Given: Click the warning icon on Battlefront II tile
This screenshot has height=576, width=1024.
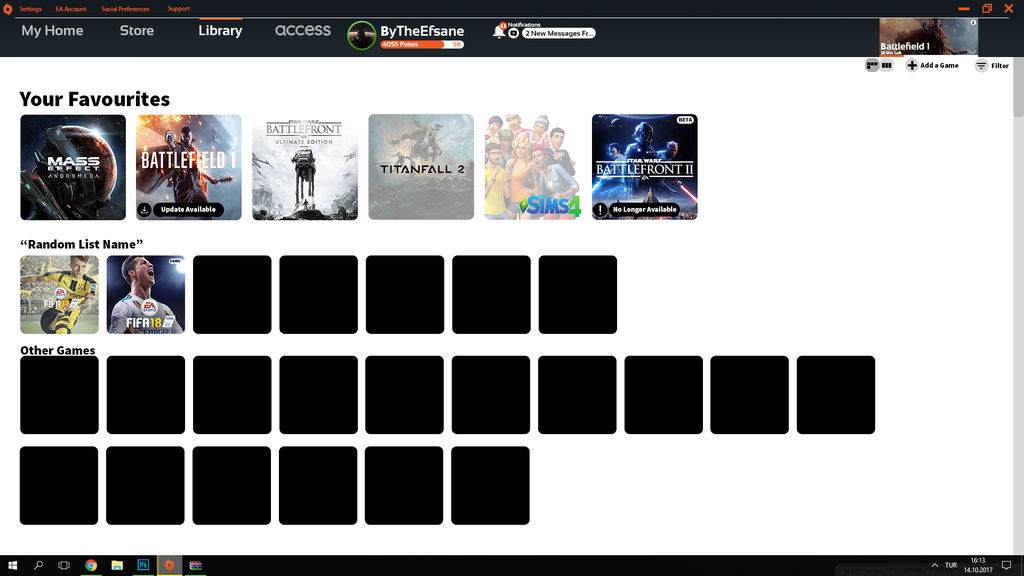Looking at the screenshot, I should pos(600,210).
